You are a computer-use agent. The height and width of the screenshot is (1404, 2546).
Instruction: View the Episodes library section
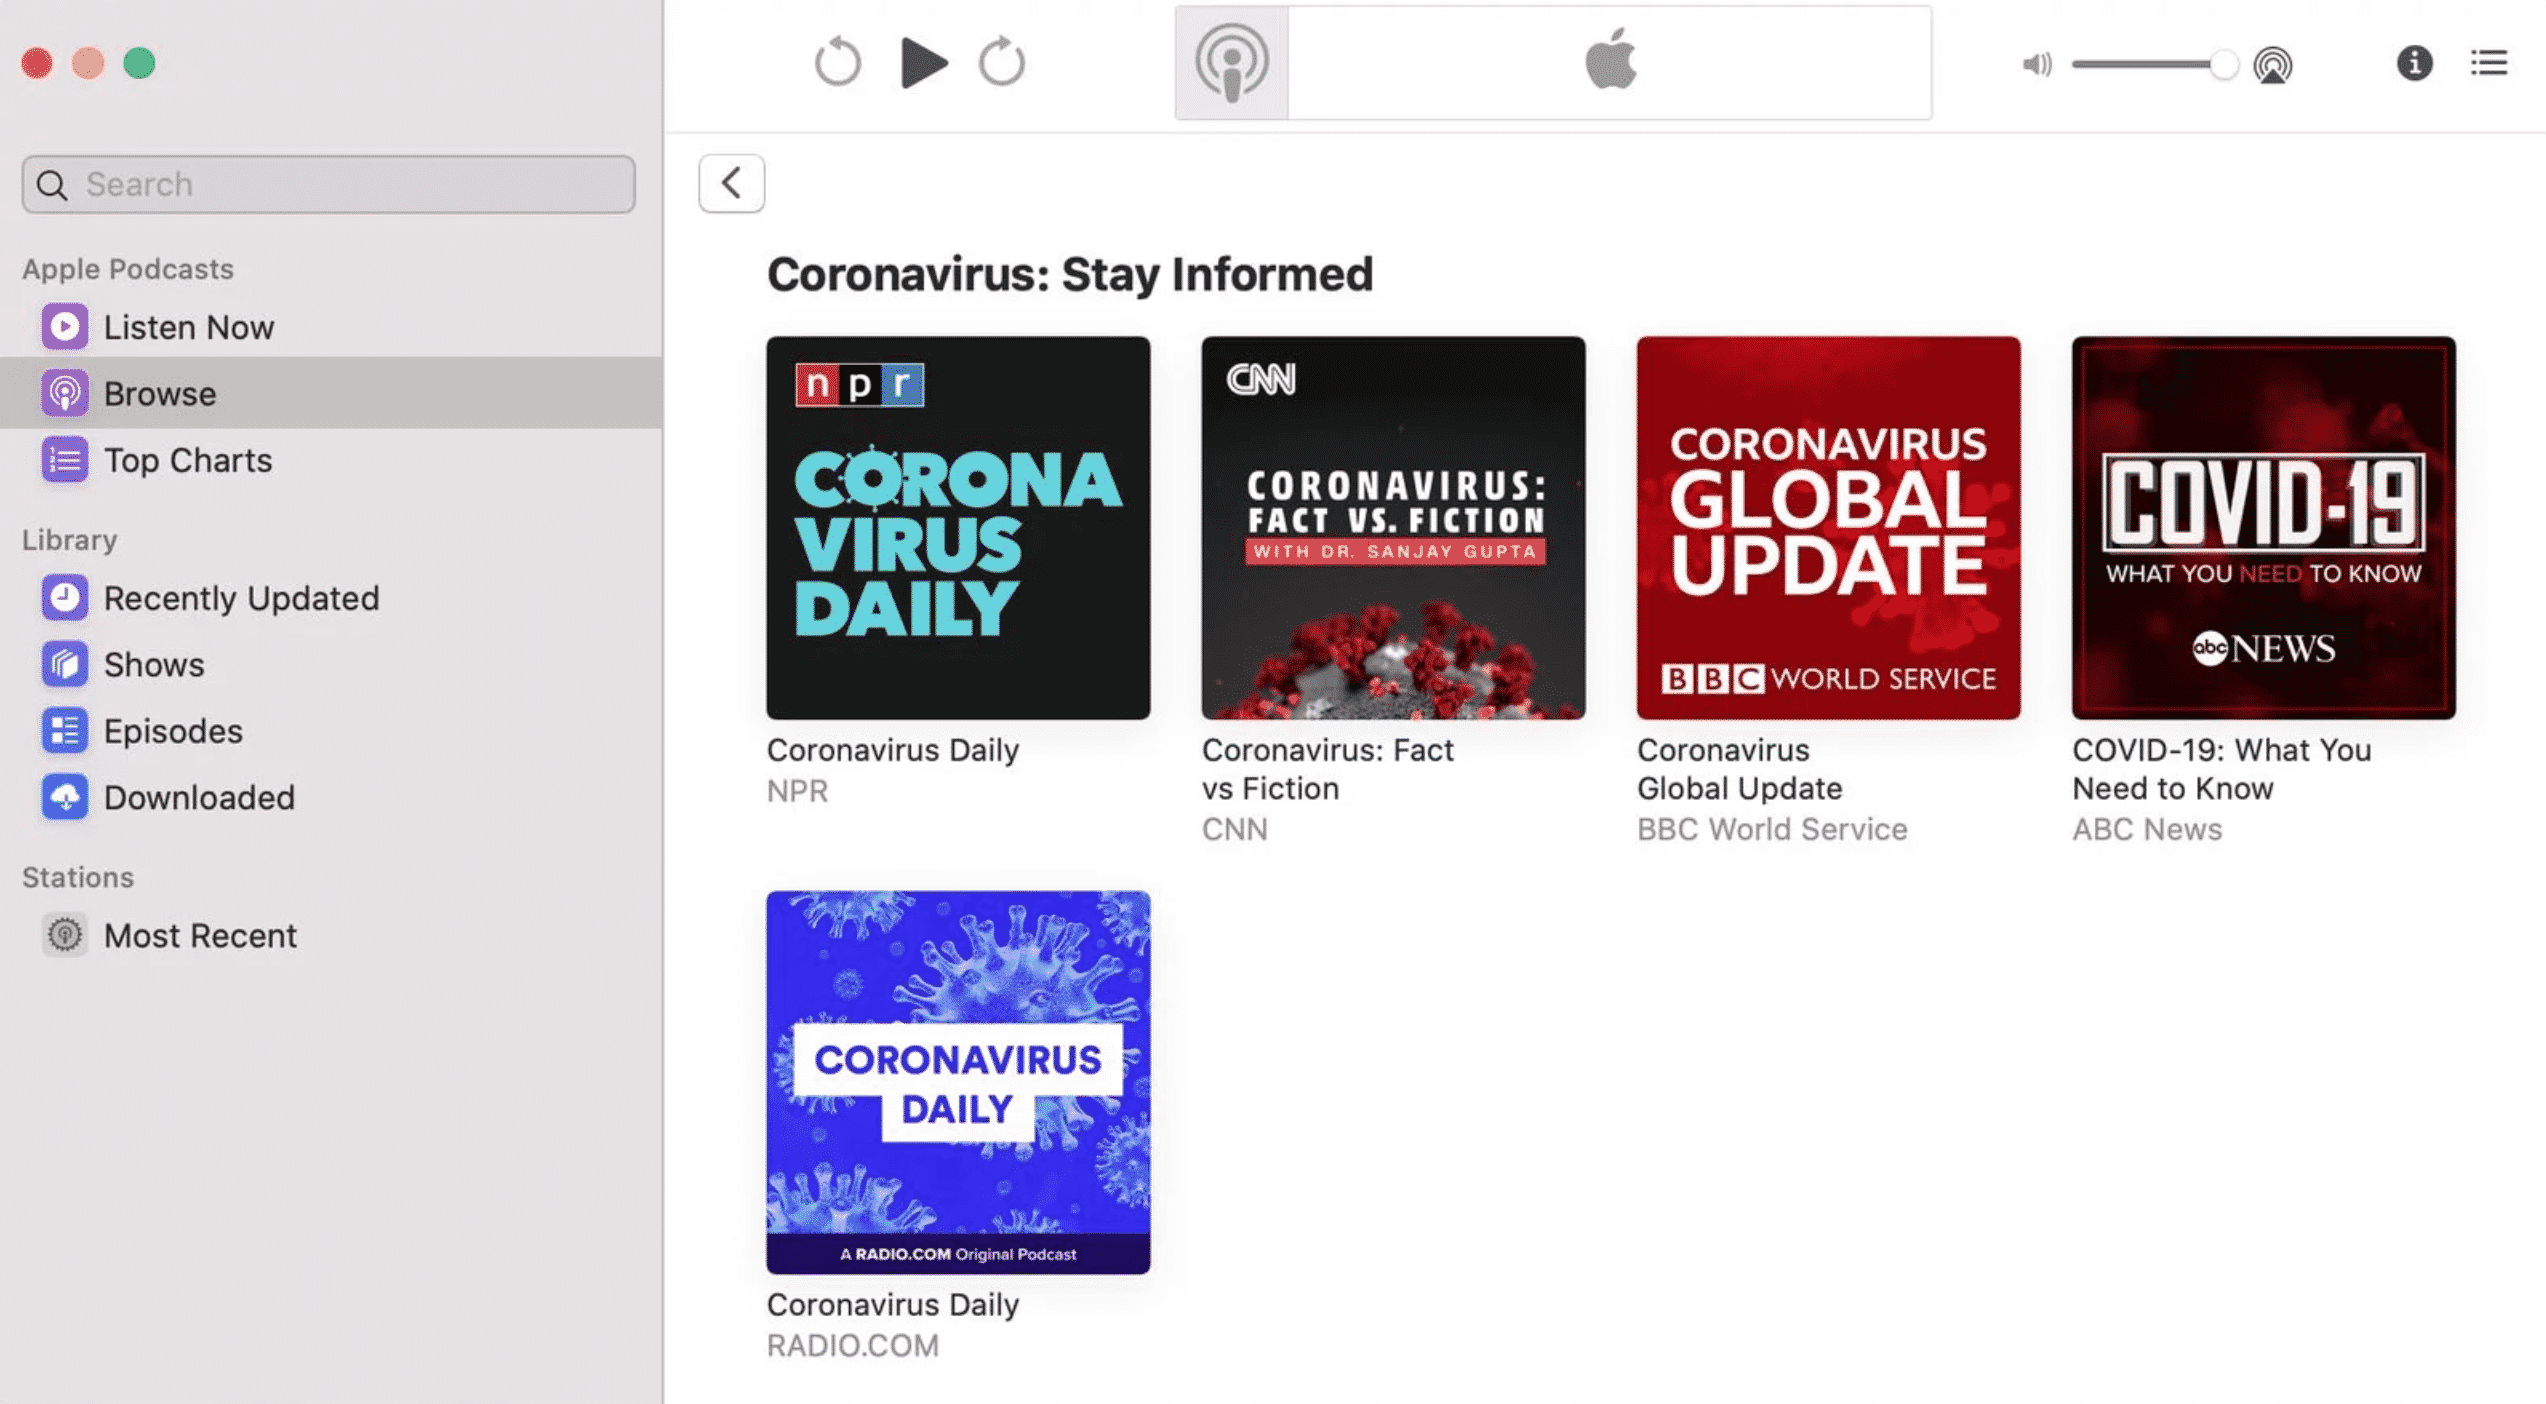(x=173, y=731)
